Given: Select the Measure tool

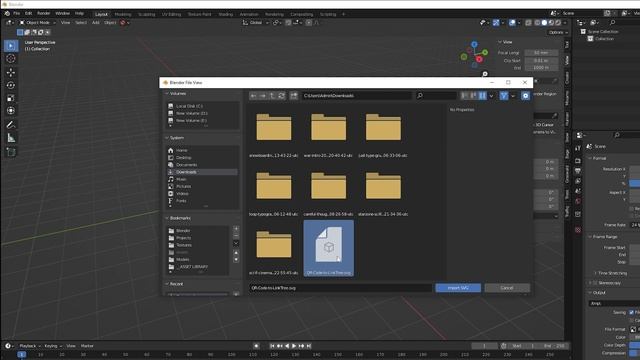Looking at the screenshot, I should coord(11,138).
